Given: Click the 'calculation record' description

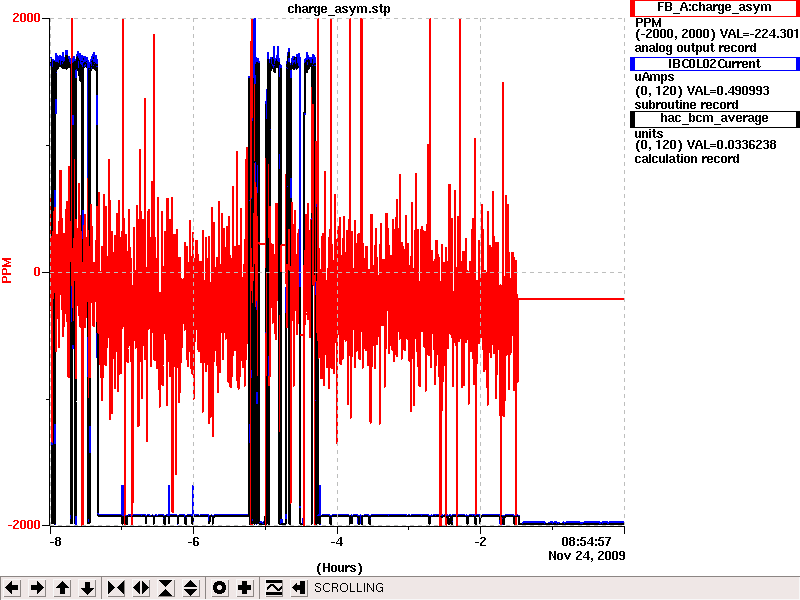Looking at the screenshot, I should 687,159.
